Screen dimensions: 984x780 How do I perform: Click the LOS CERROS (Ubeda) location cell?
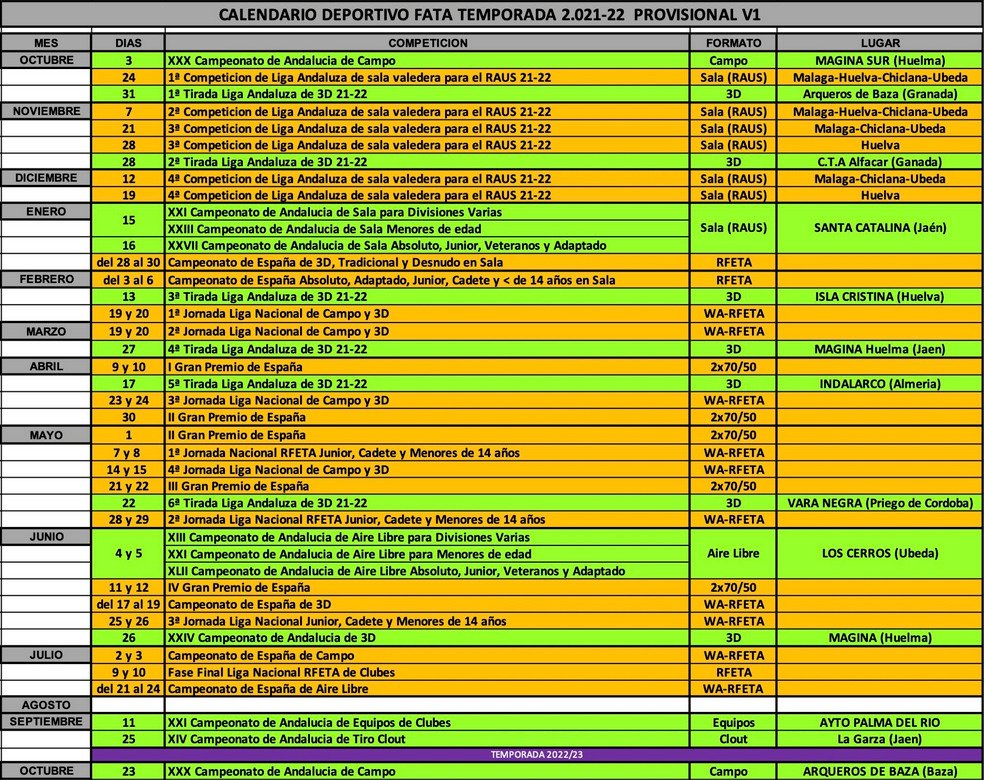[879, 553]
